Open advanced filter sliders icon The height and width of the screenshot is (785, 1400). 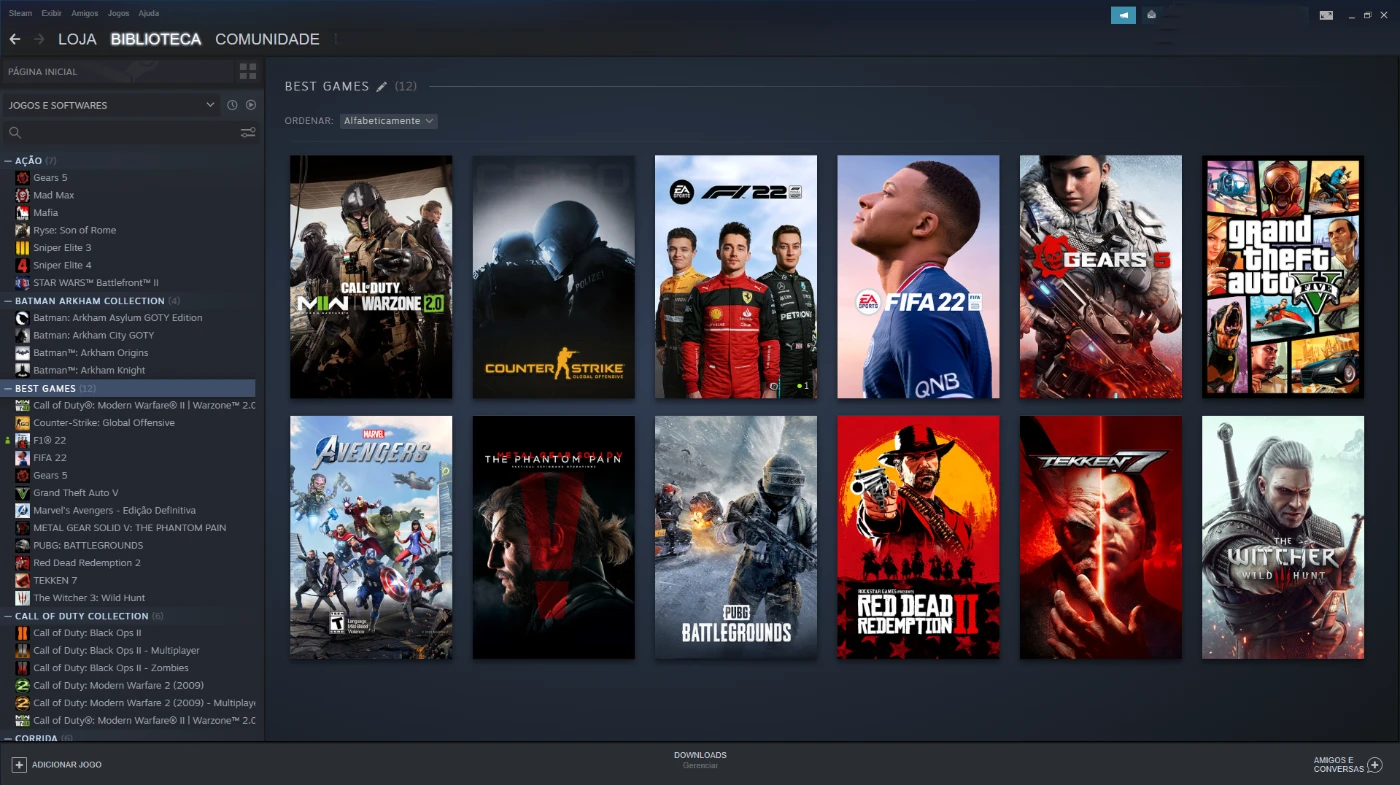pyautogui.click(x=248, y=132)
